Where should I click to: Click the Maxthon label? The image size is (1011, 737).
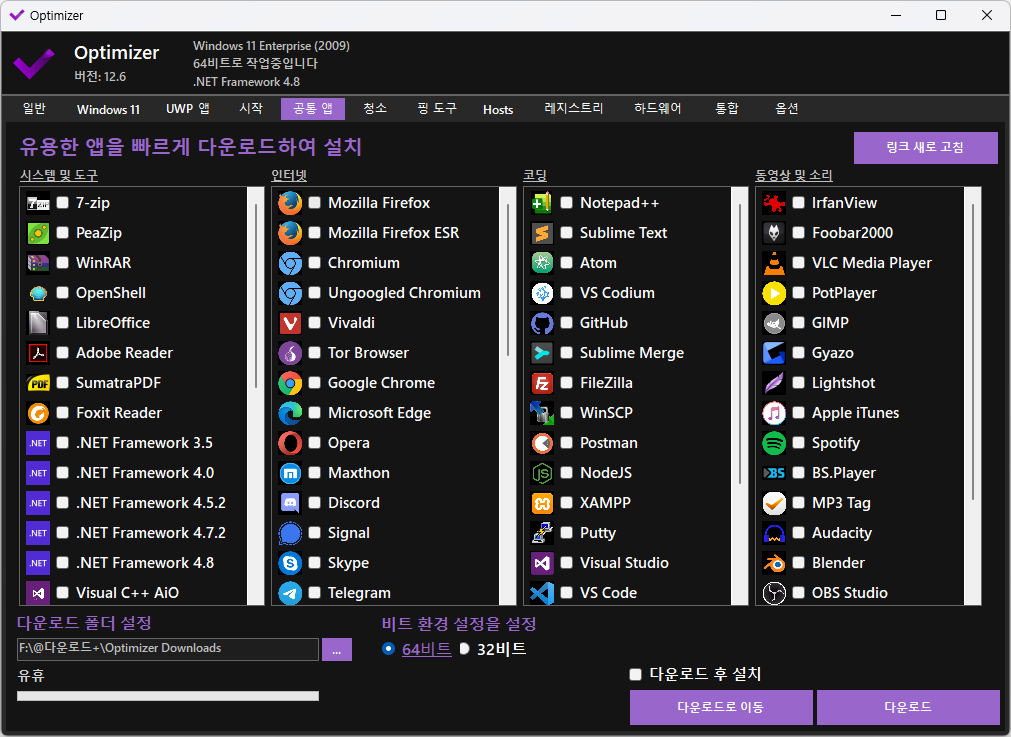pos(358,473)
